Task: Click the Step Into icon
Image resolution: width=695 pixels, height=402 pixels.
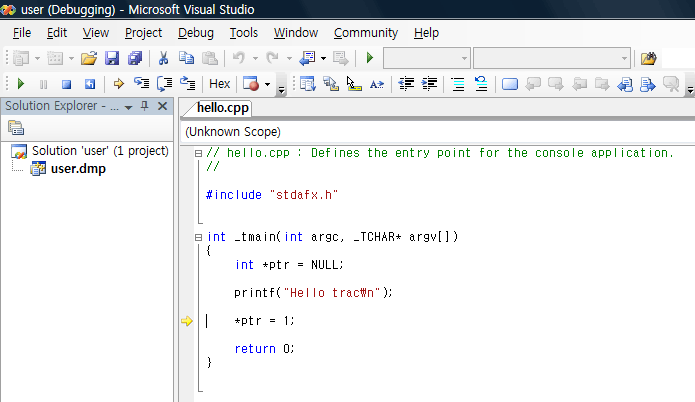Action: [x=141, y=84]
